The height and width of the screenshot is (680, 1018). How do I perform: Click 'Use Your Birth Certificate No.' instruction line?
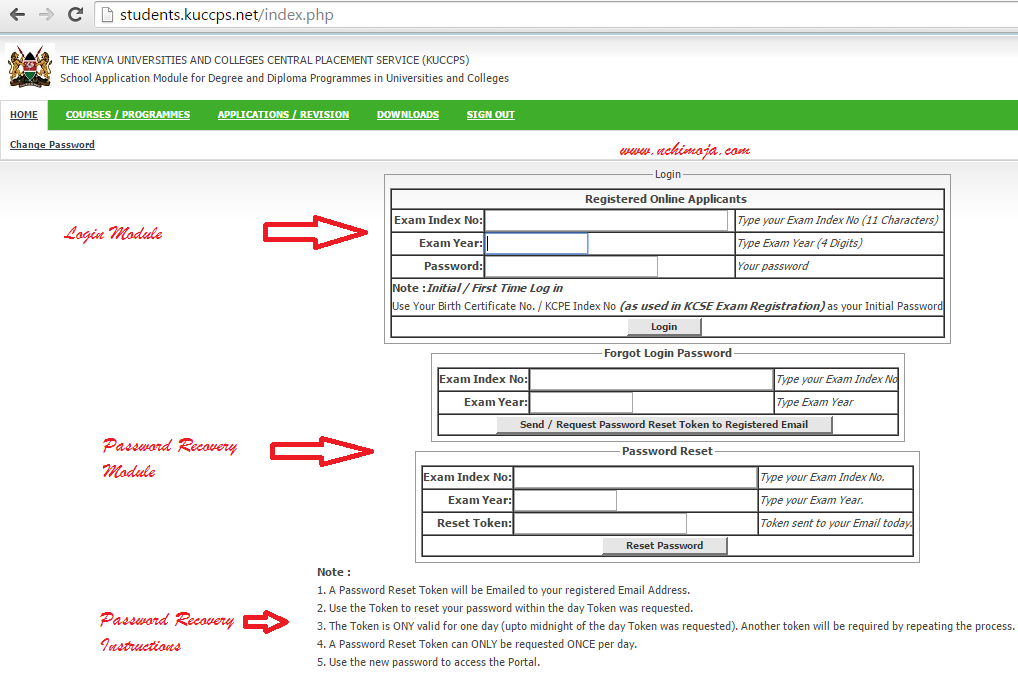(x=667, y=306)
